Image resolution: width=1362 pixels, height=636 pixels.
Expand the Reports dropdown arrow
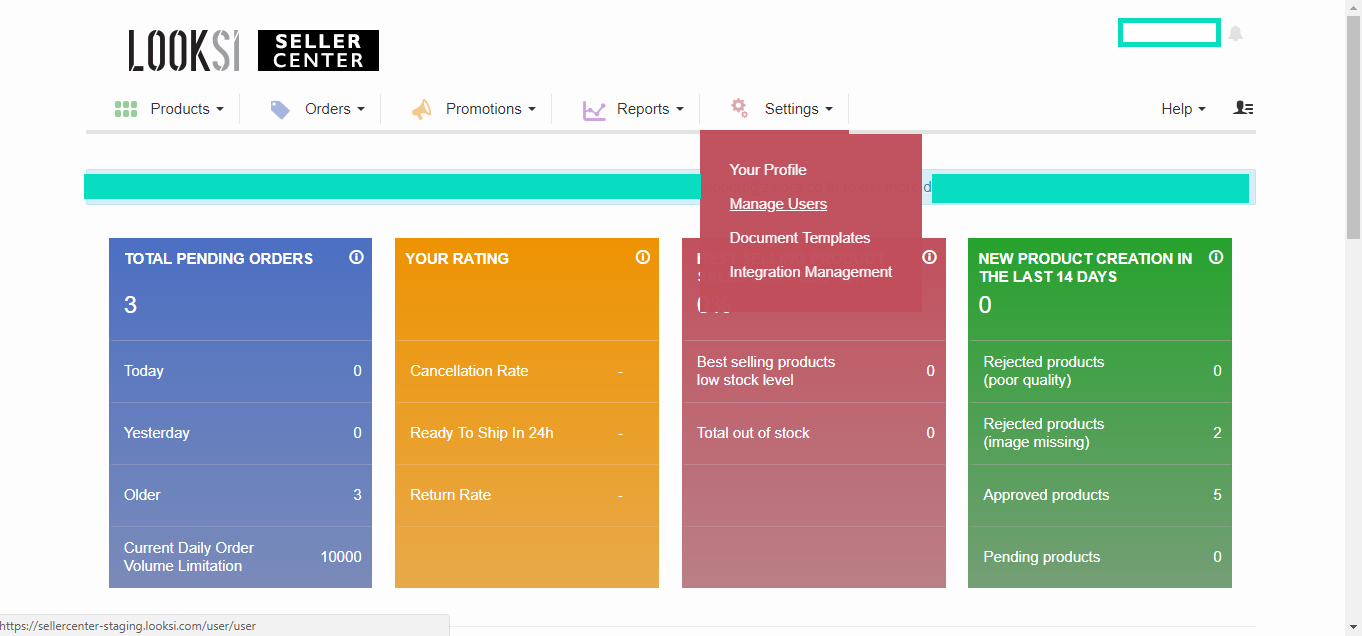pyautogui.click(x=680, y=109)
